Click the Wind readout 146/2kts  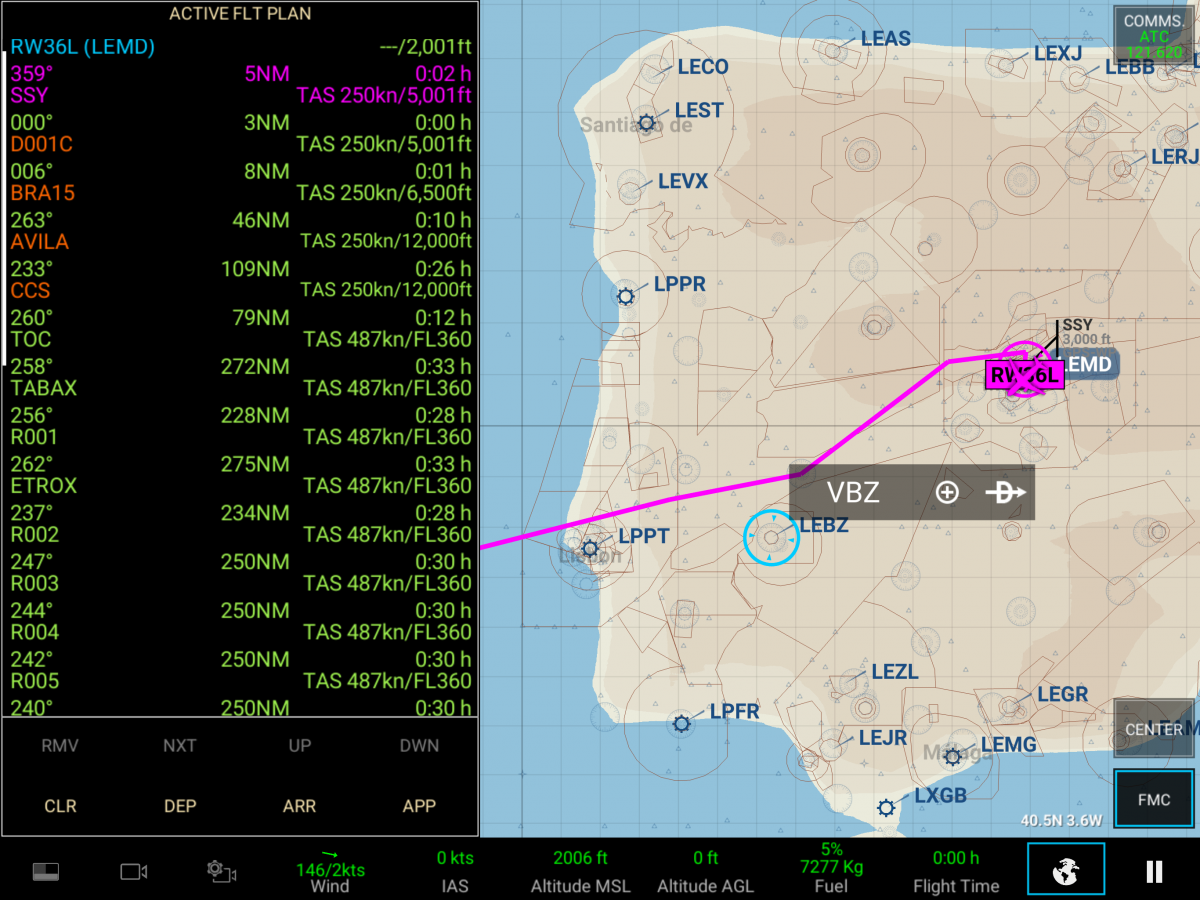tap(330, 871)
